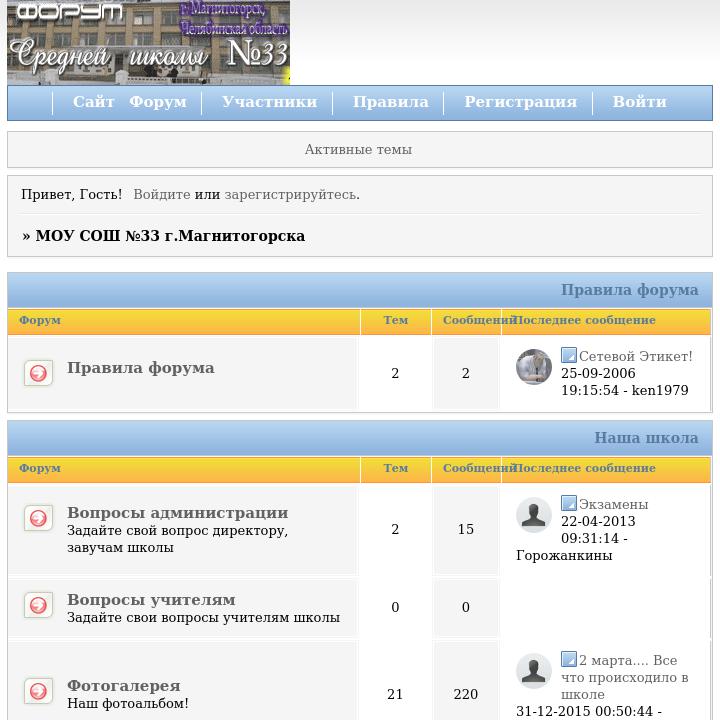720x720 pixels.
Task: Open МОУ СОШ №33 г.Магнитогорска breadcrumb
Action: pyautogui.click(x=170, y=236)
